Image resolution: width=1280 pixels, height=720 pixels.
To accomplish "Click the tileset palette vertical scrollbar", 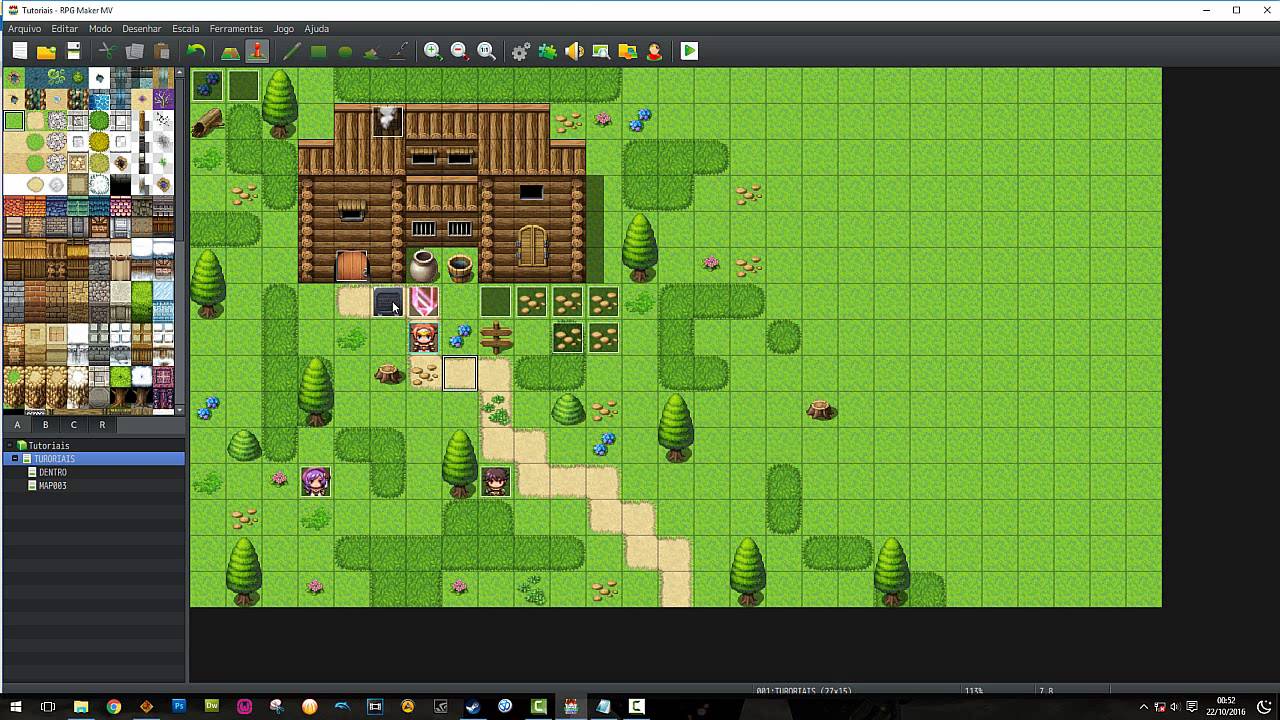I will click(x=180, y=240).
